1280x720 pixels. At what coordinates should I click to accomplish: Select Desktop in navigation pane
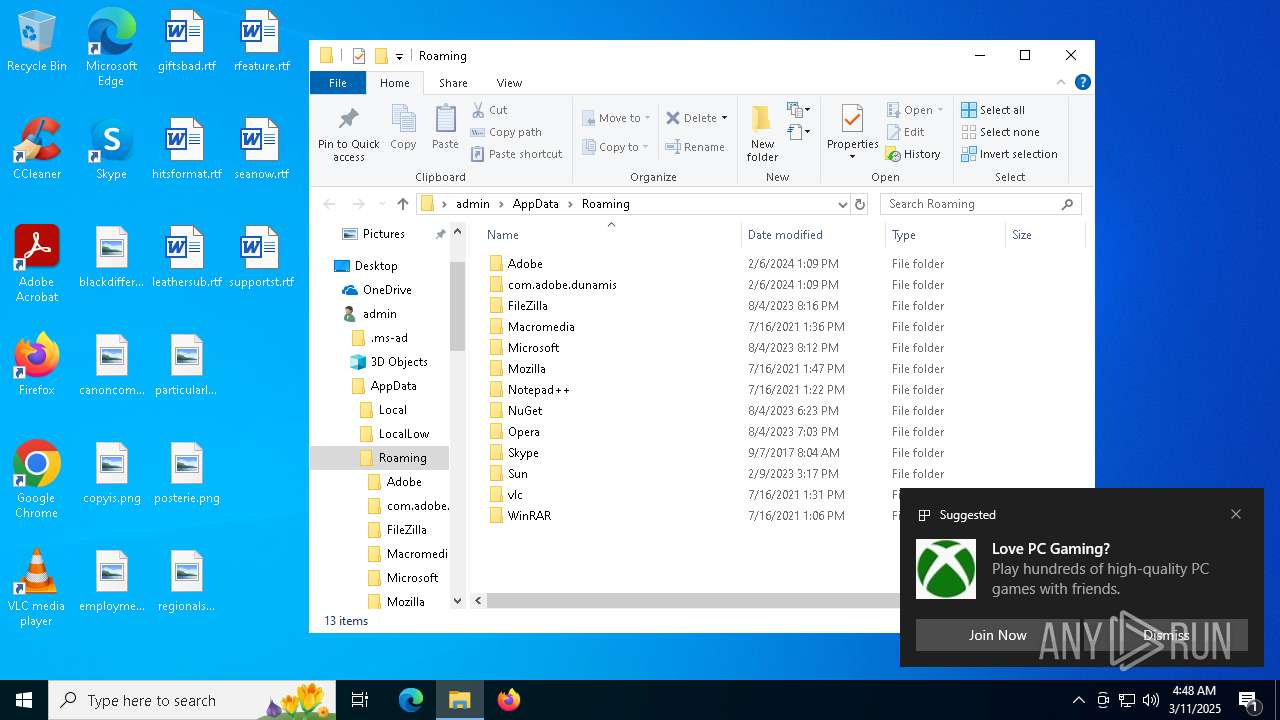pos(375,266)
